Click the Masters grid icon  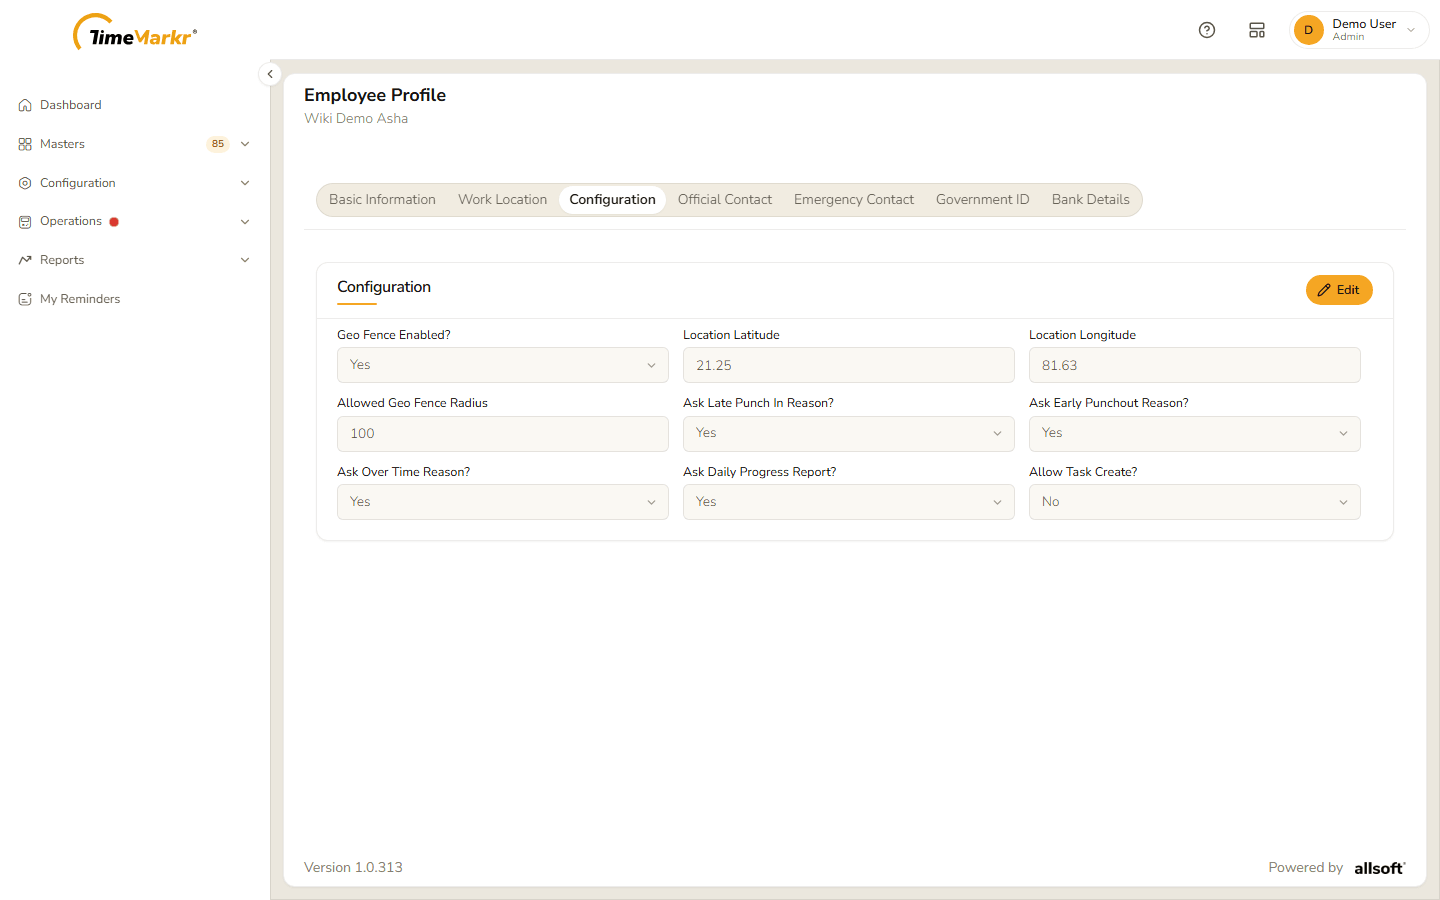[25, 144]
